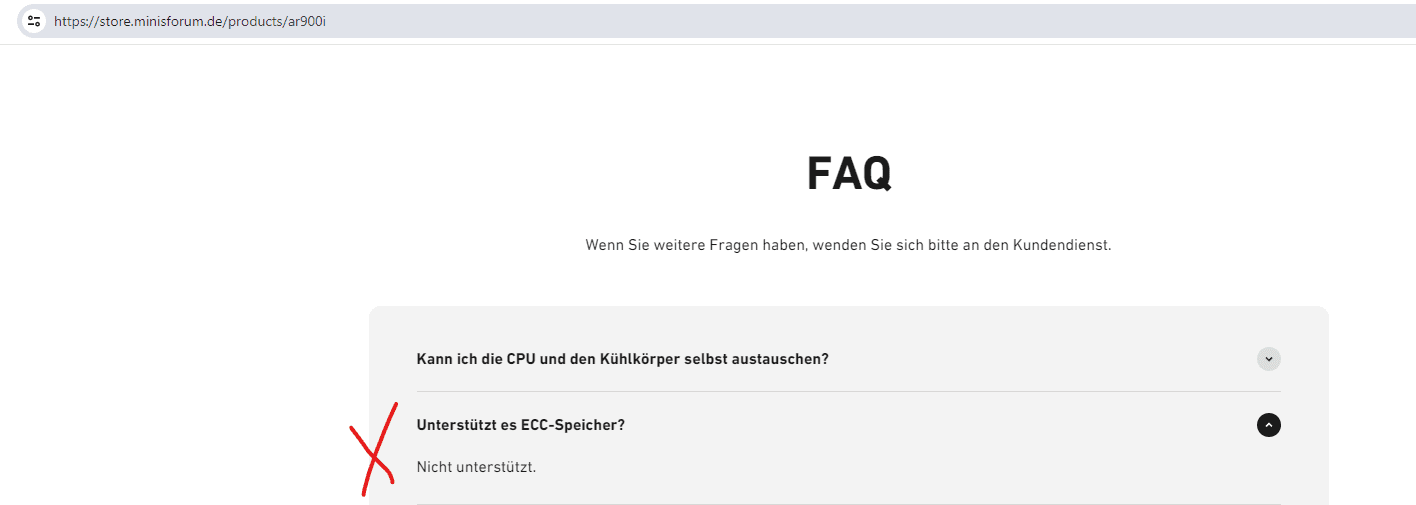This screenshot has height=505, width=1416.
Task: Focus the empty area of the address bar
Action: [x=800, y=21]
